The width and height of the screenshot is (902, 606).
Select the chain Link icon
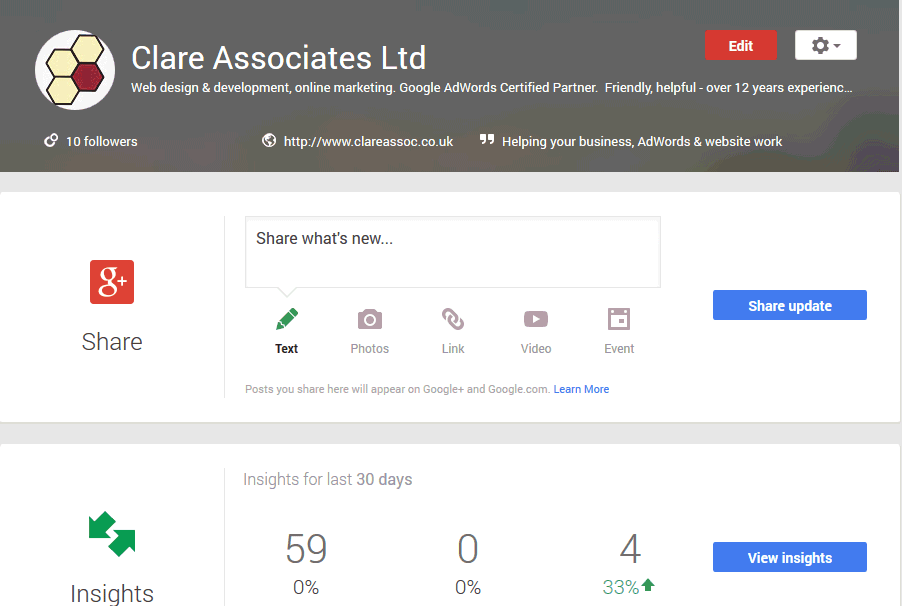coord(453,319)
